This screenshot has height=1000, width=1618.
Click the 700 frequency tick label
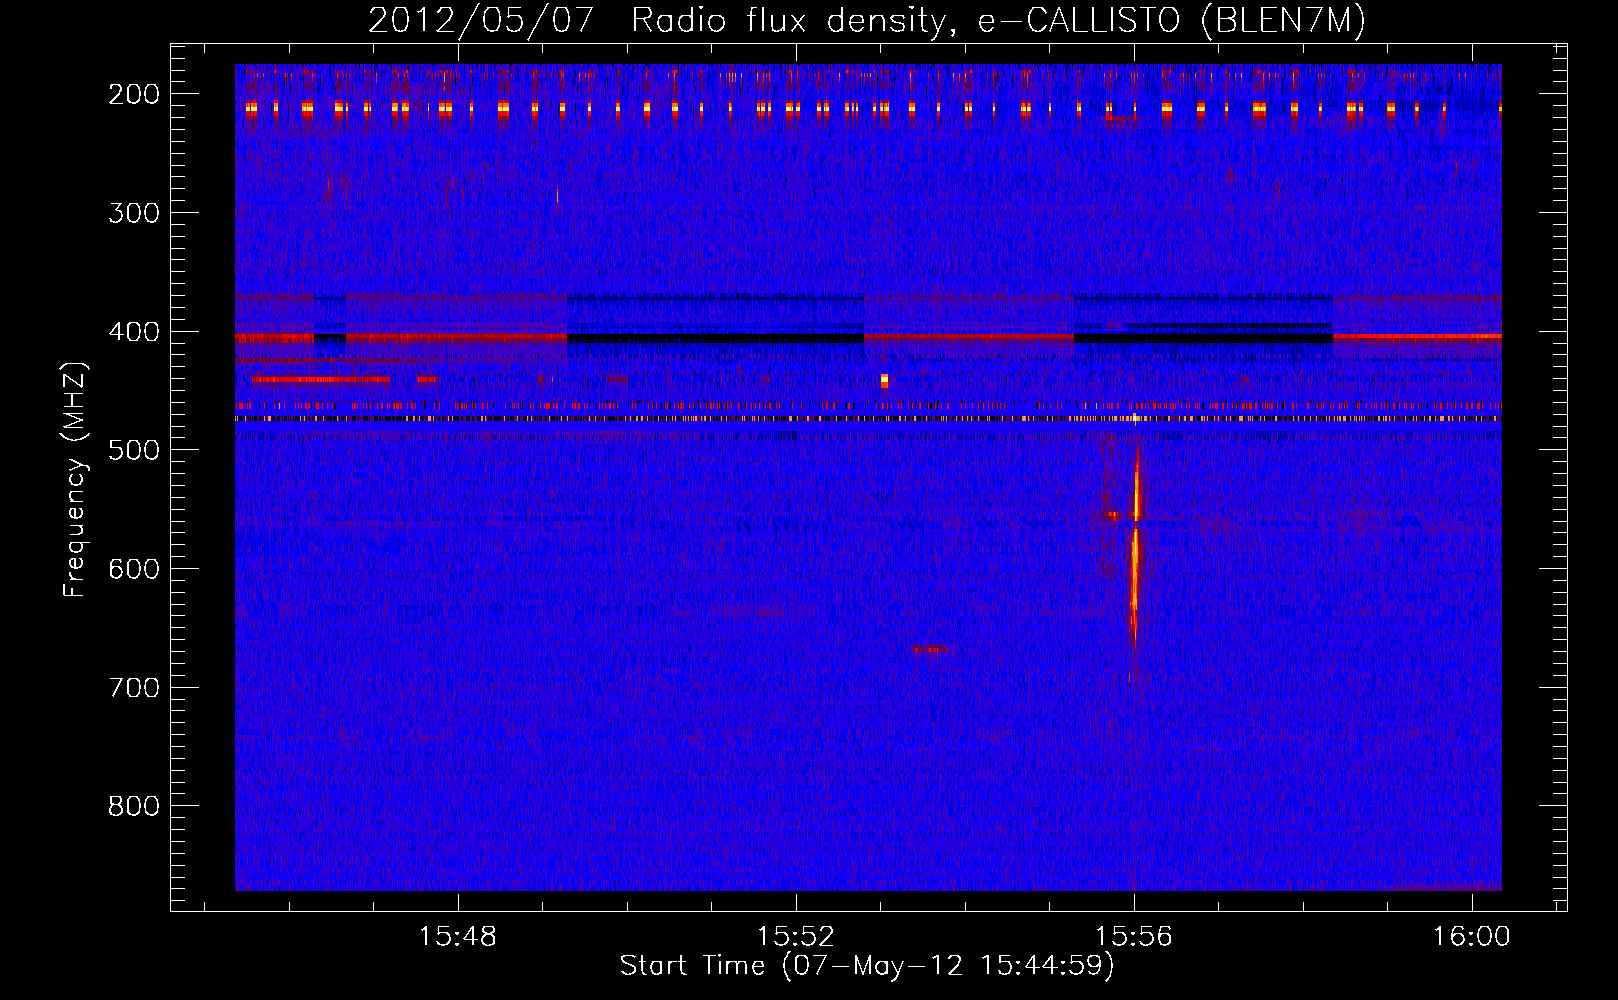tap(134, 688)
